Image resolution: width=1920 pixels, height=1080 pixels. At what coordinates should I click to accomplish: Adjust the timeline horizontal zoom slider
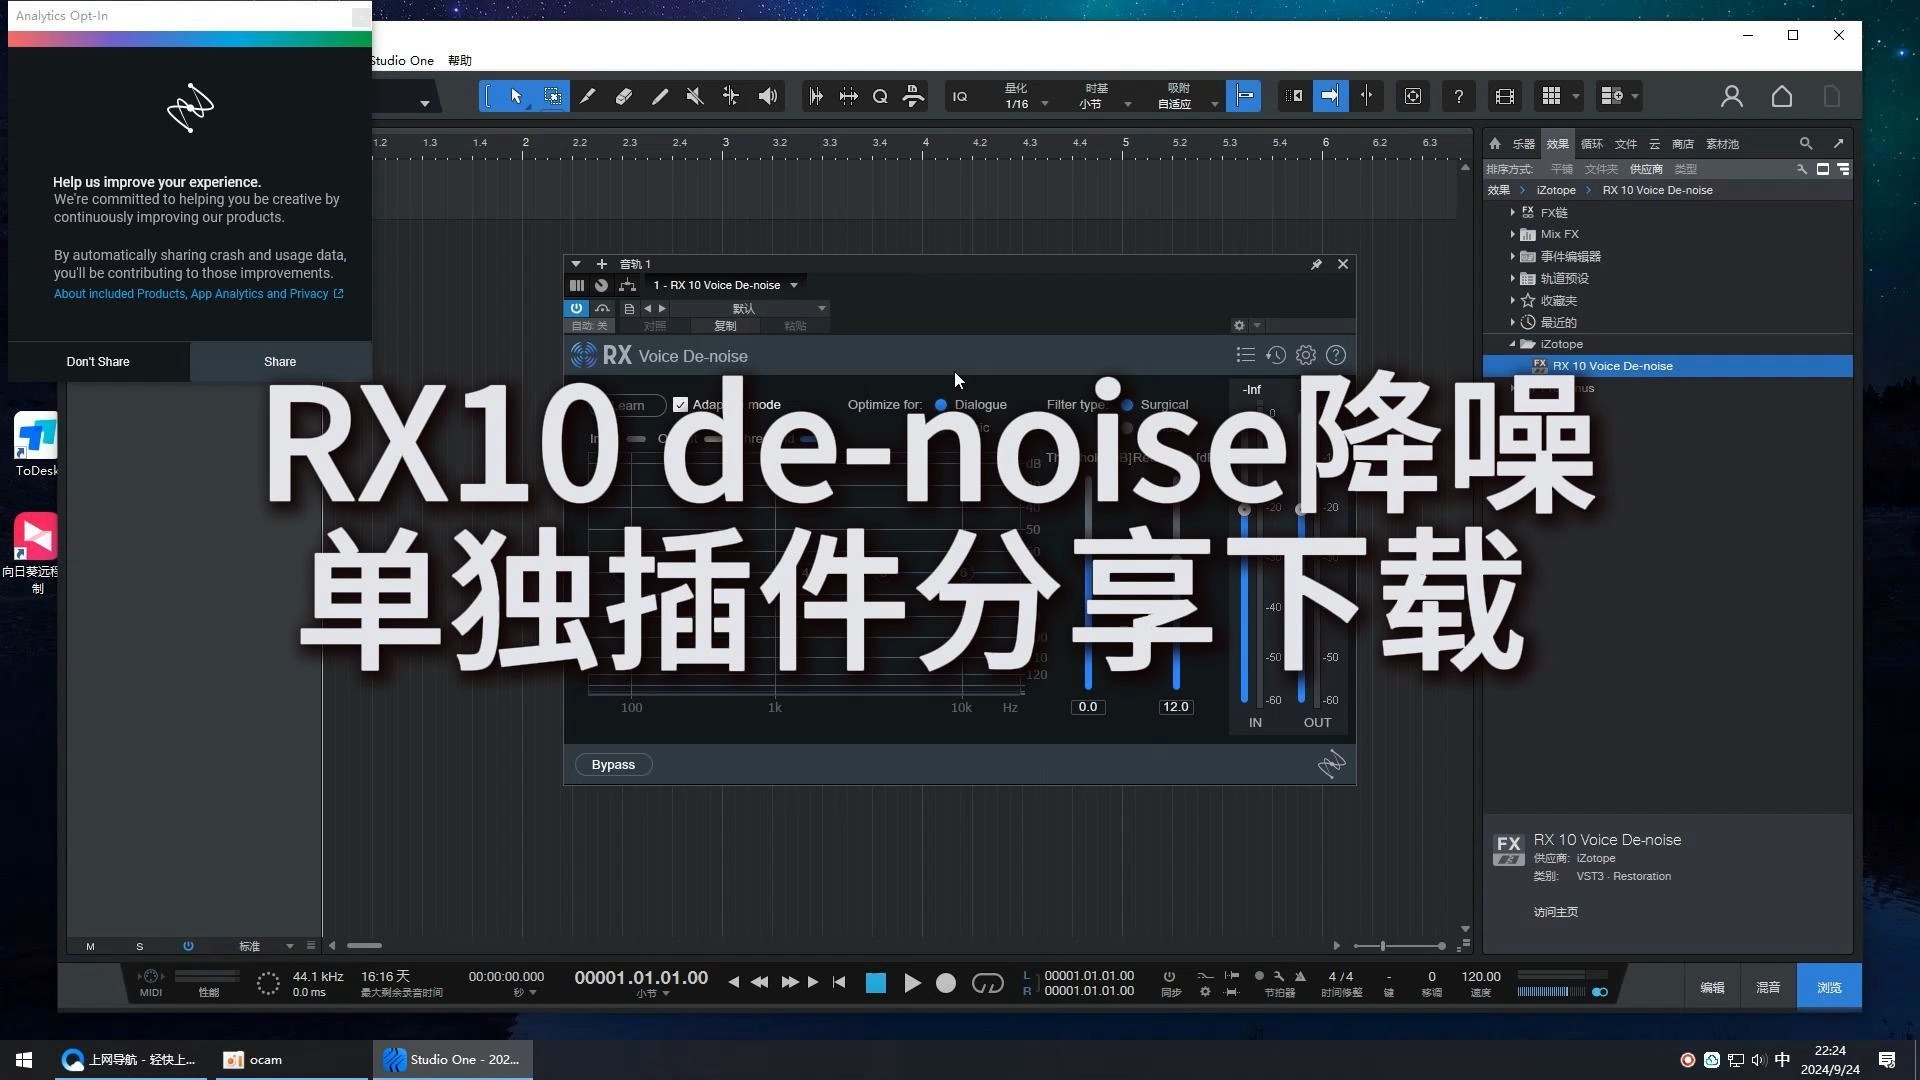(x=1398, y=945)
